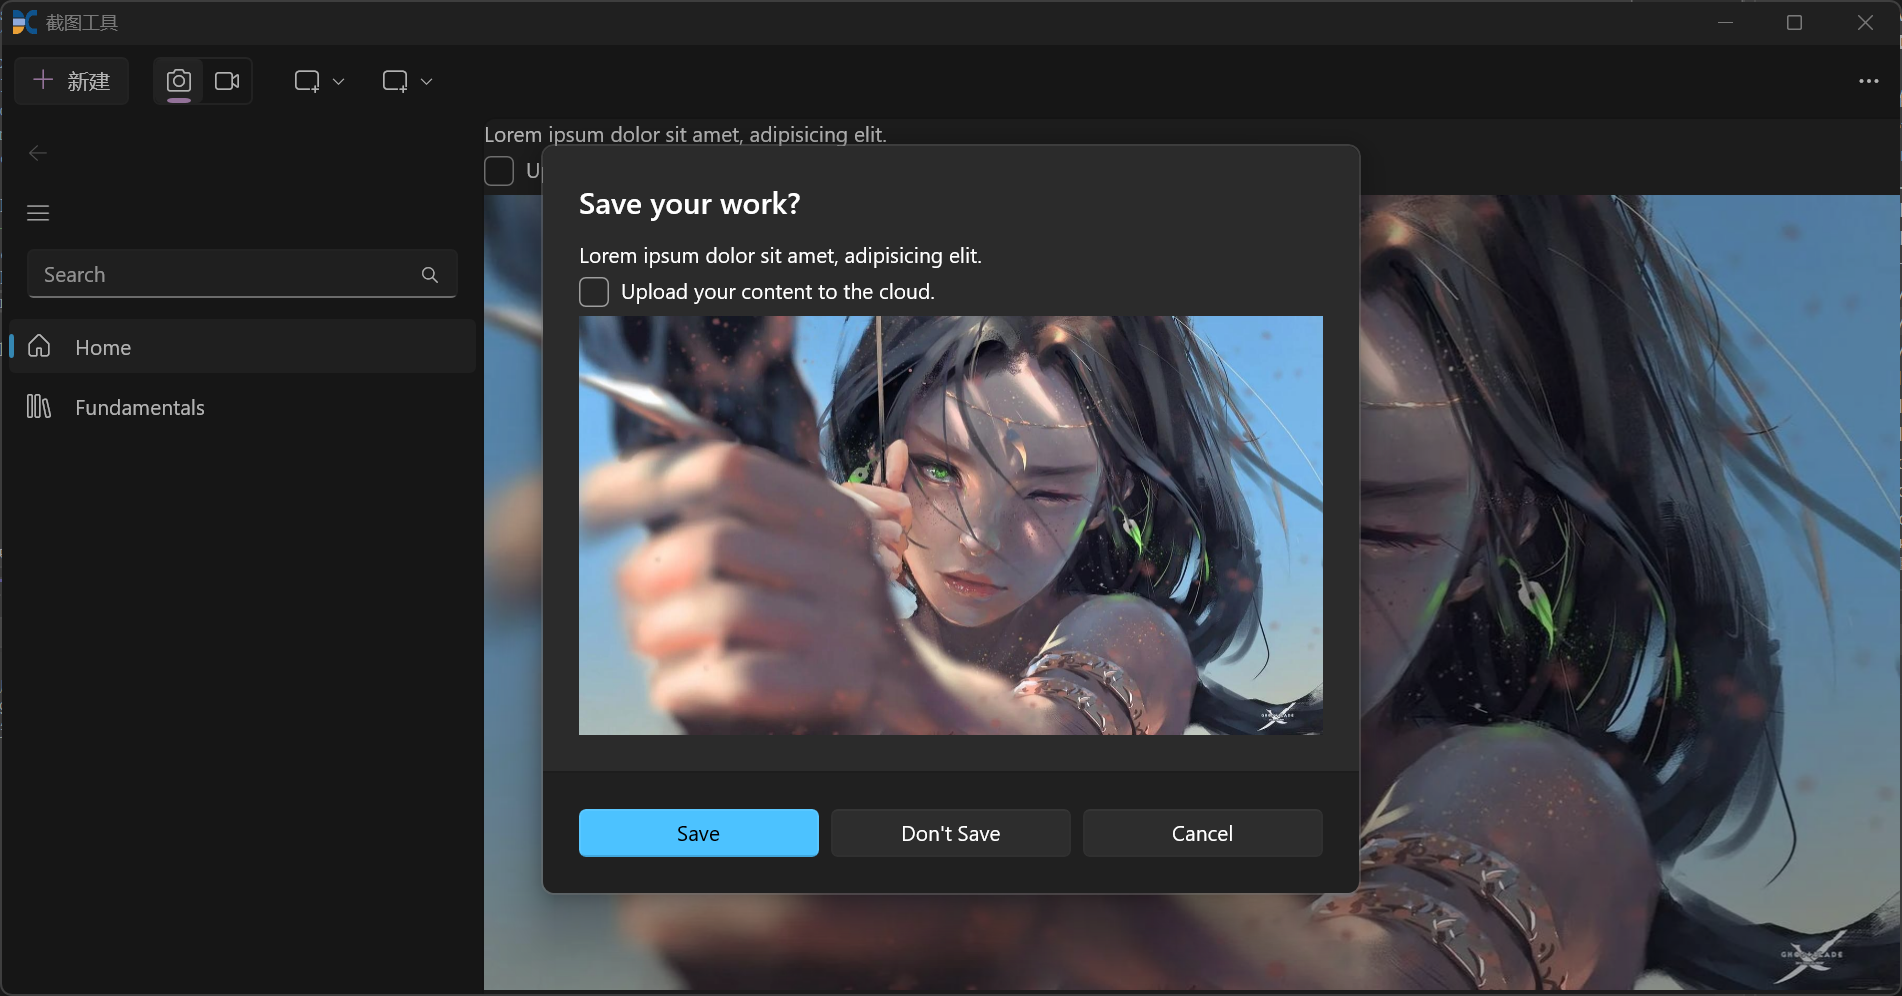This screenshot has height=996, width=1902.
Task: Click the first snip shape rectangle icon
Action: (307, 81)
